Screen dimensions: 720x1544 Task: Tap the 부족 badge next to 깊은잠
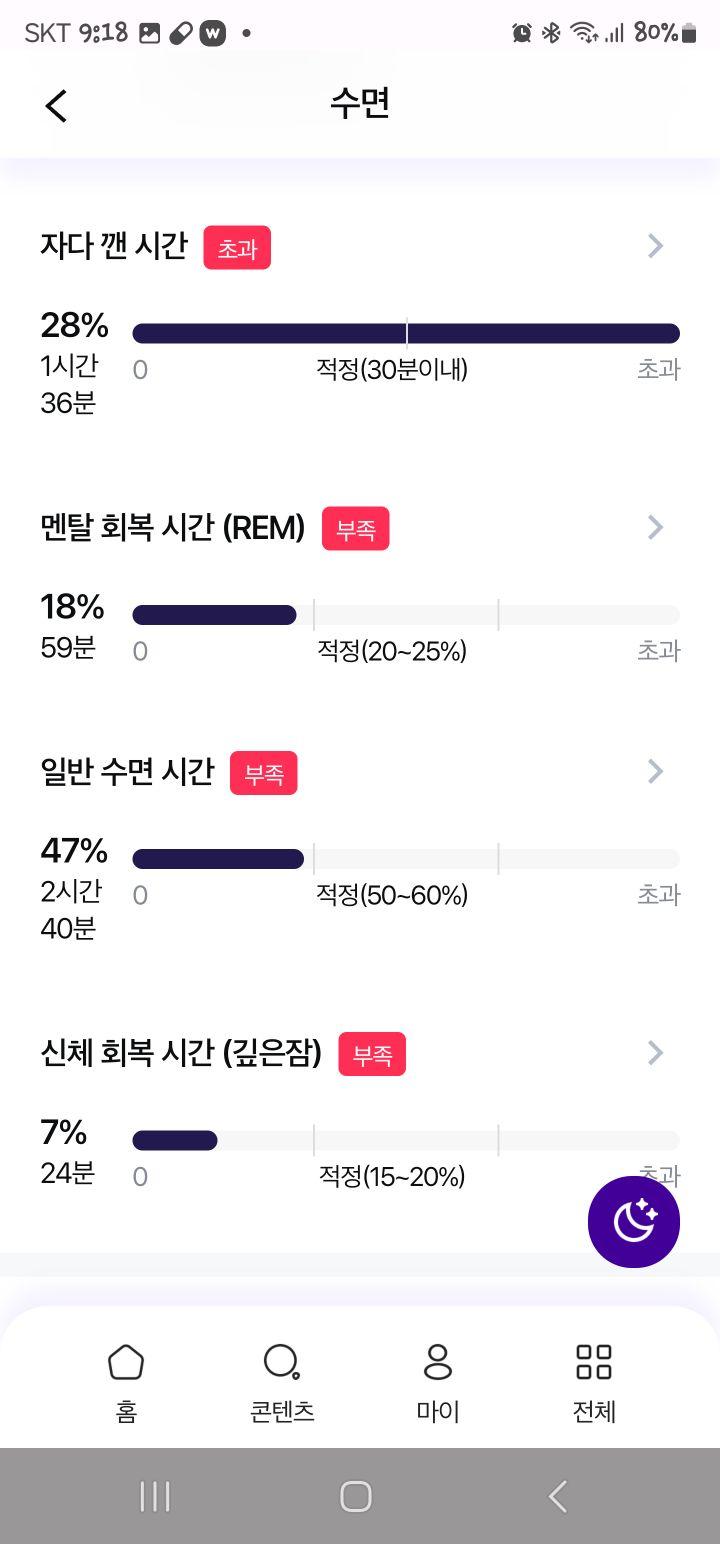click(x=372, y=1054)
